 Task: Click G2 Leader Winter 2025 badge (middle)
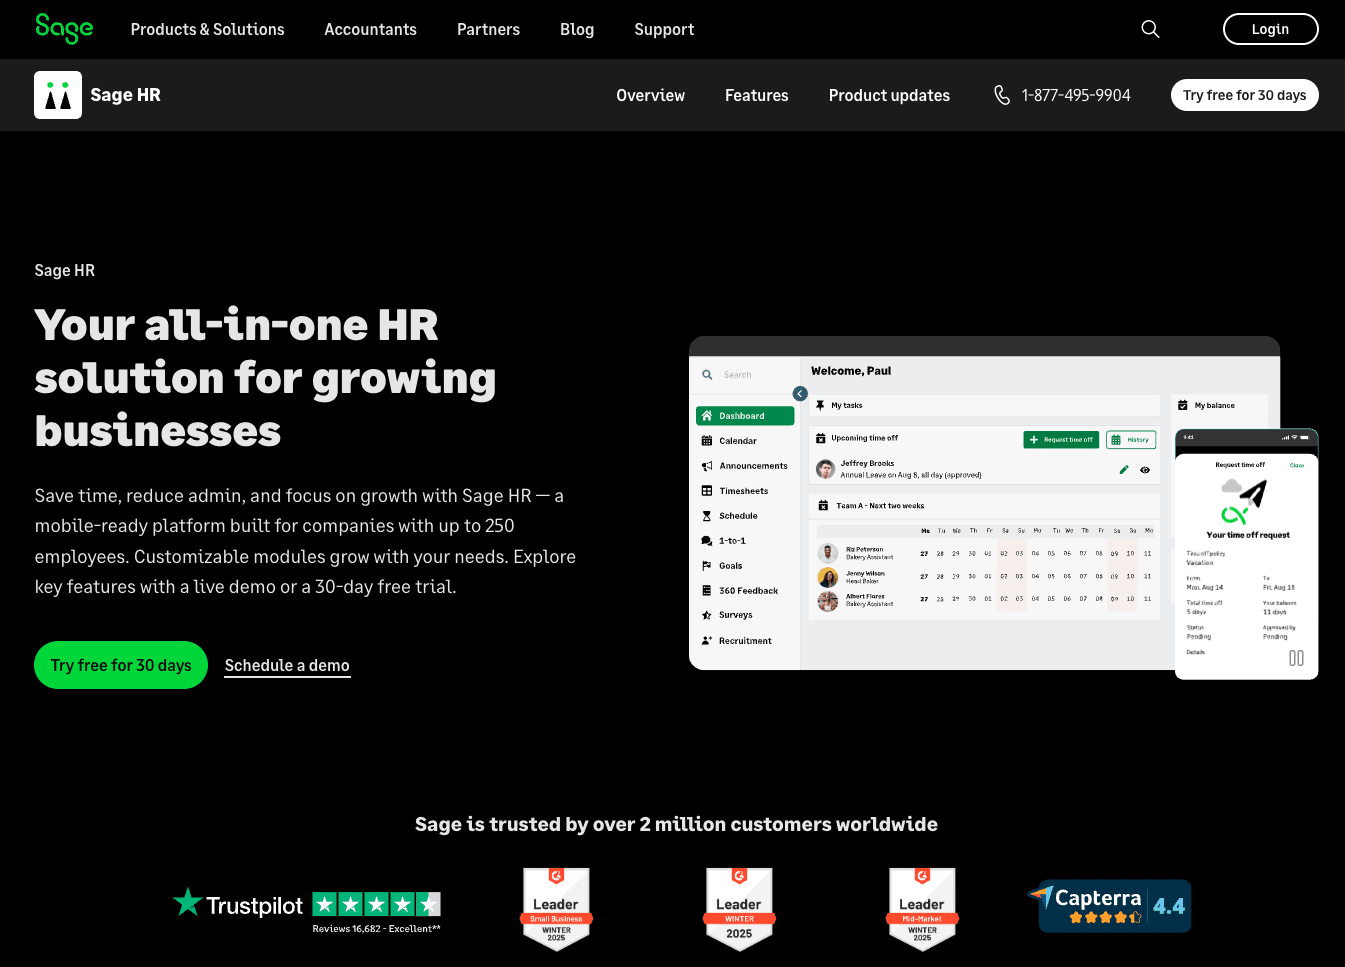(x=739, y=909)
